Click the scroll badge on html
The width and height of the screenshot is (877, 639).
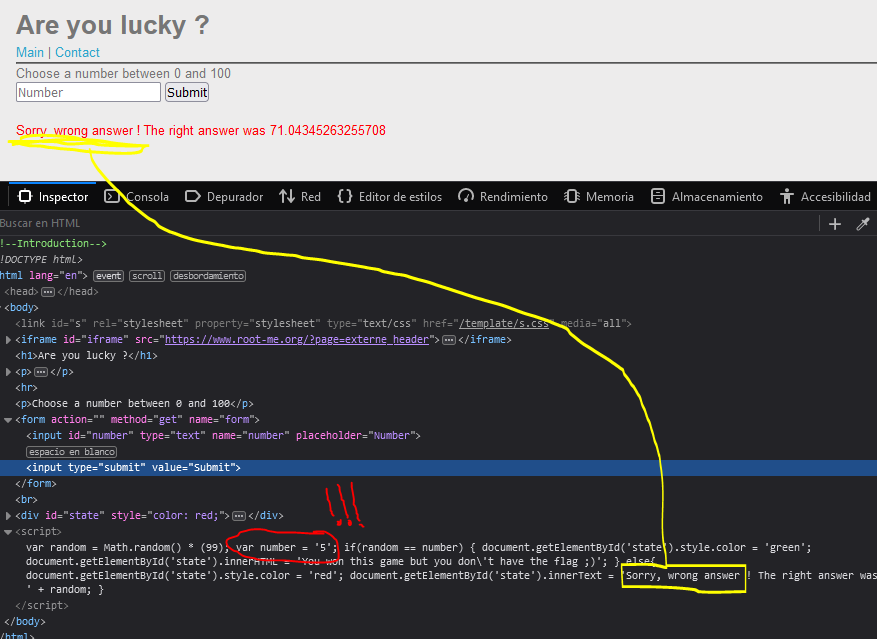147,276
